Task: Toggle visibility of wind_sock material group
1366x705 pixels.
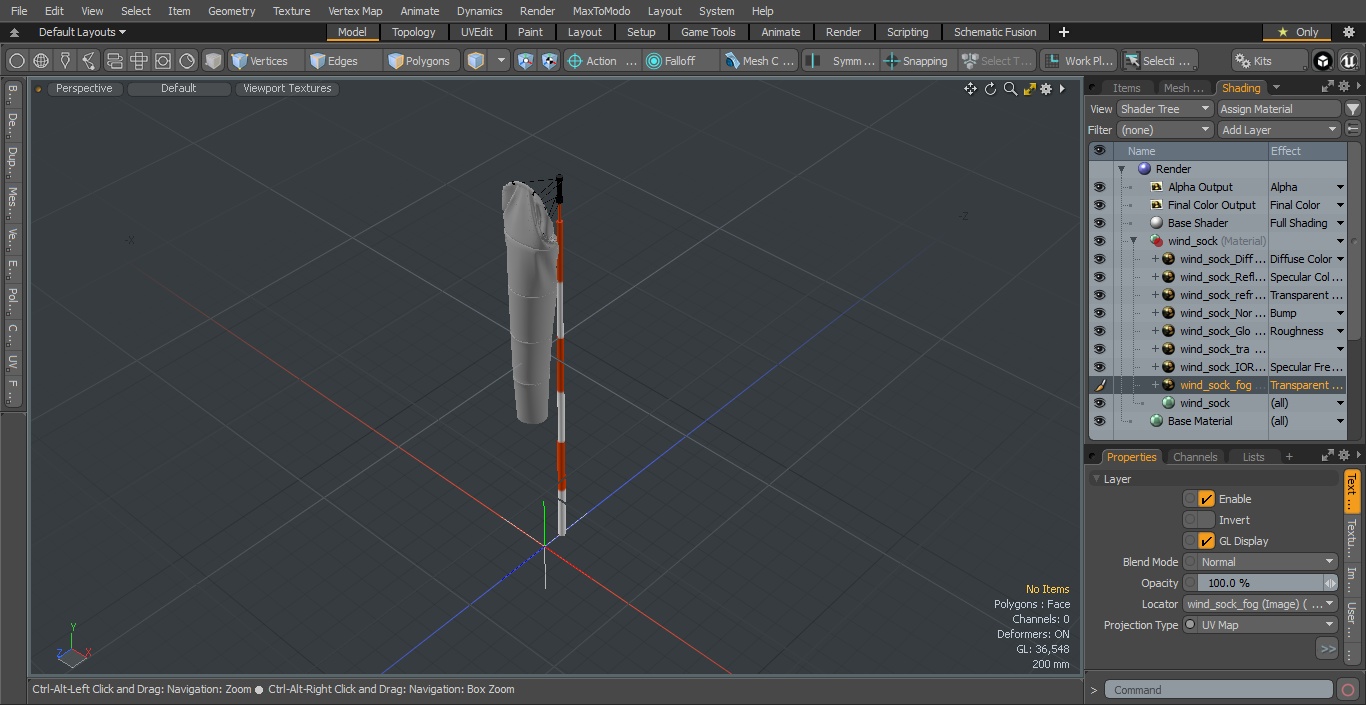Action: [1099, 241]
